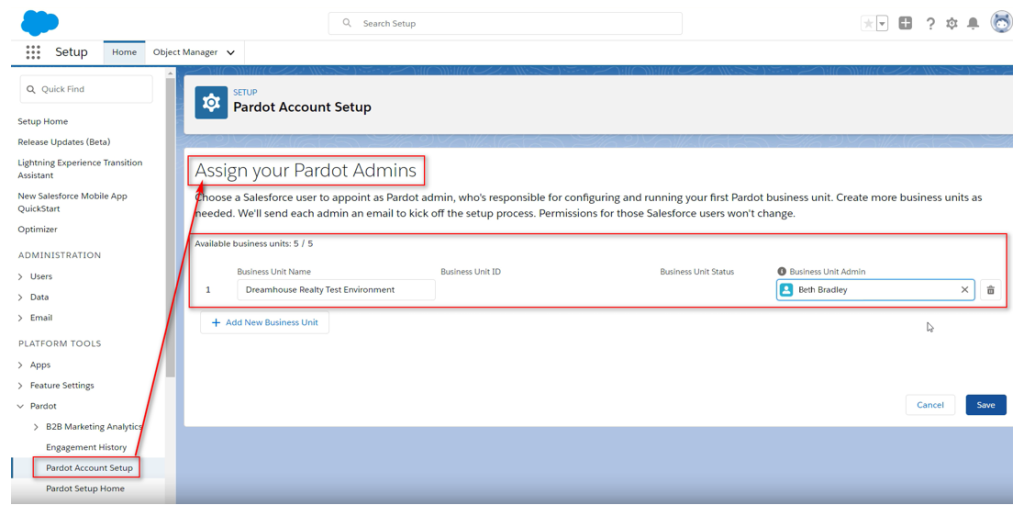Open Release Updates (Beta)

click(x=64, y=142)
